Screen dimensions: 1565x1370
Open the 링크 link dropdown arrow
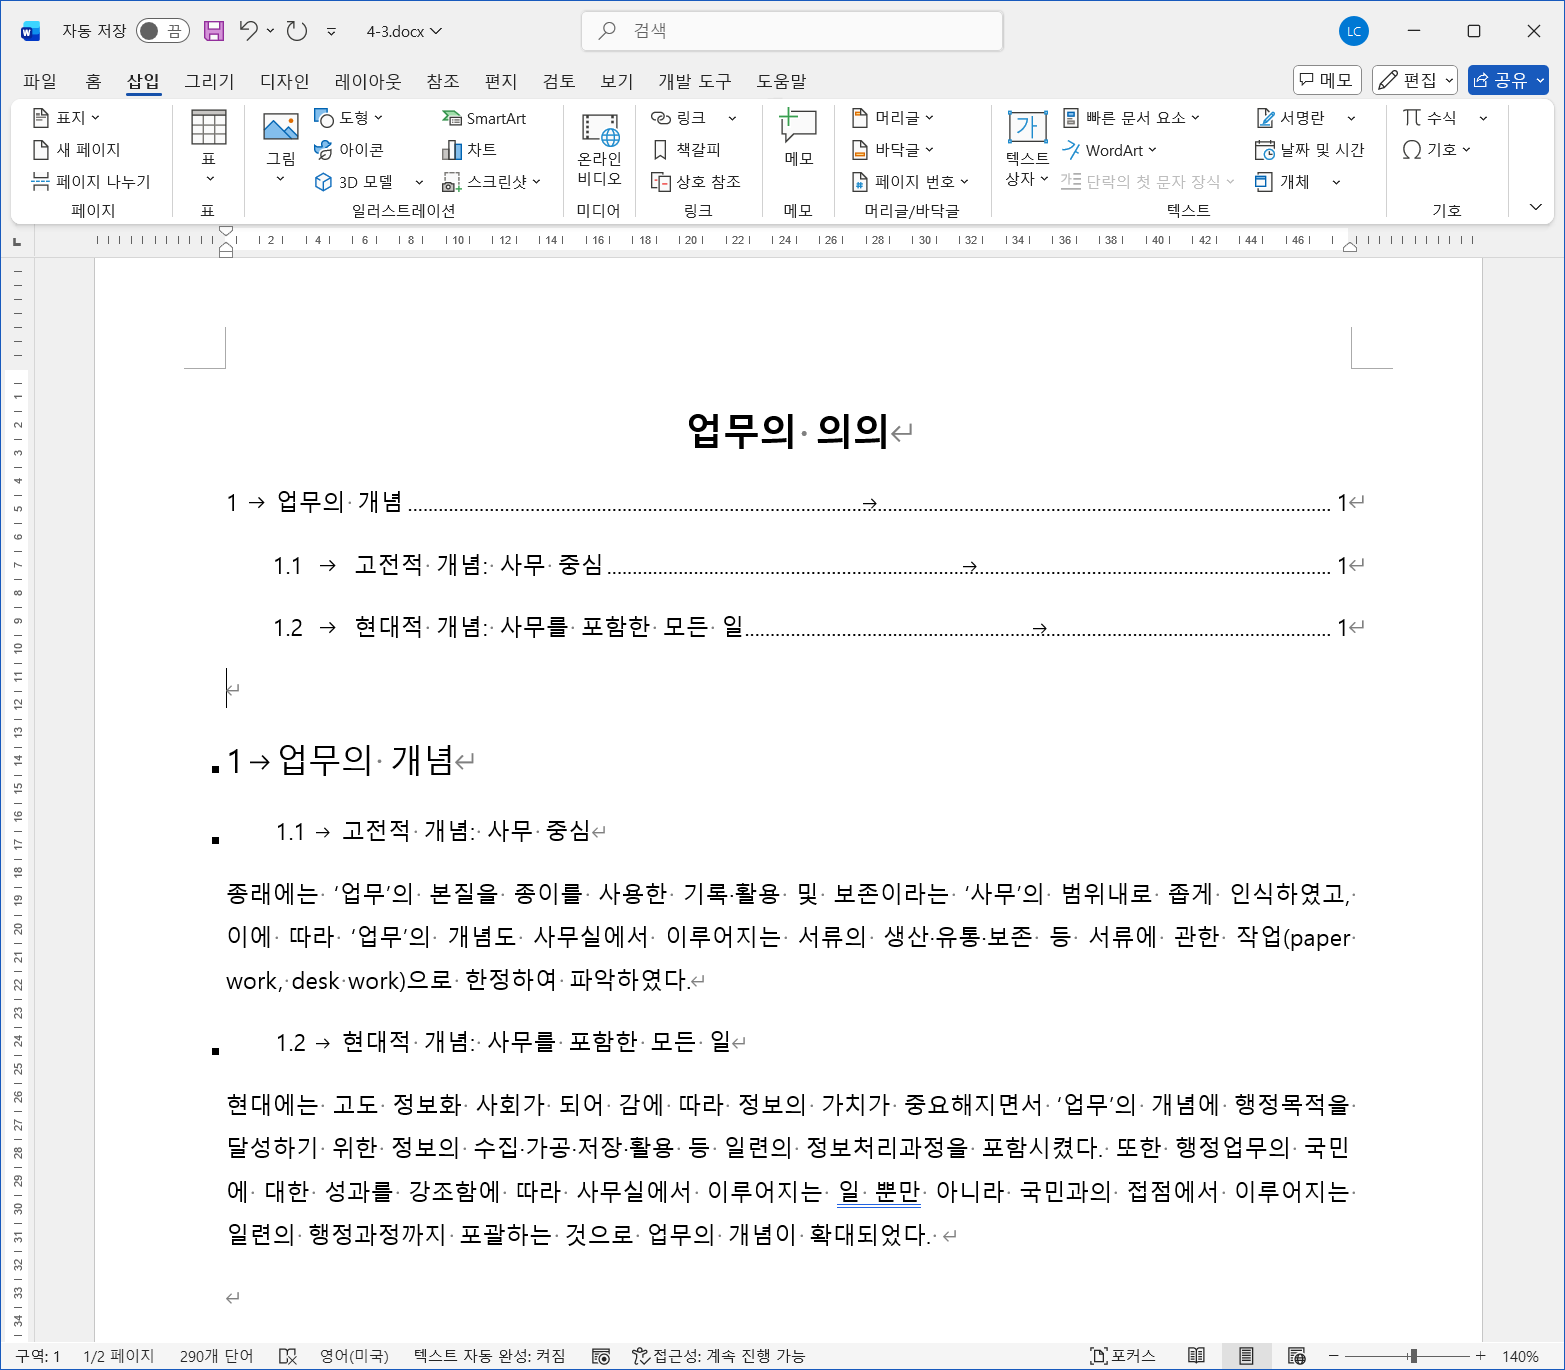(x=732, y=118)
